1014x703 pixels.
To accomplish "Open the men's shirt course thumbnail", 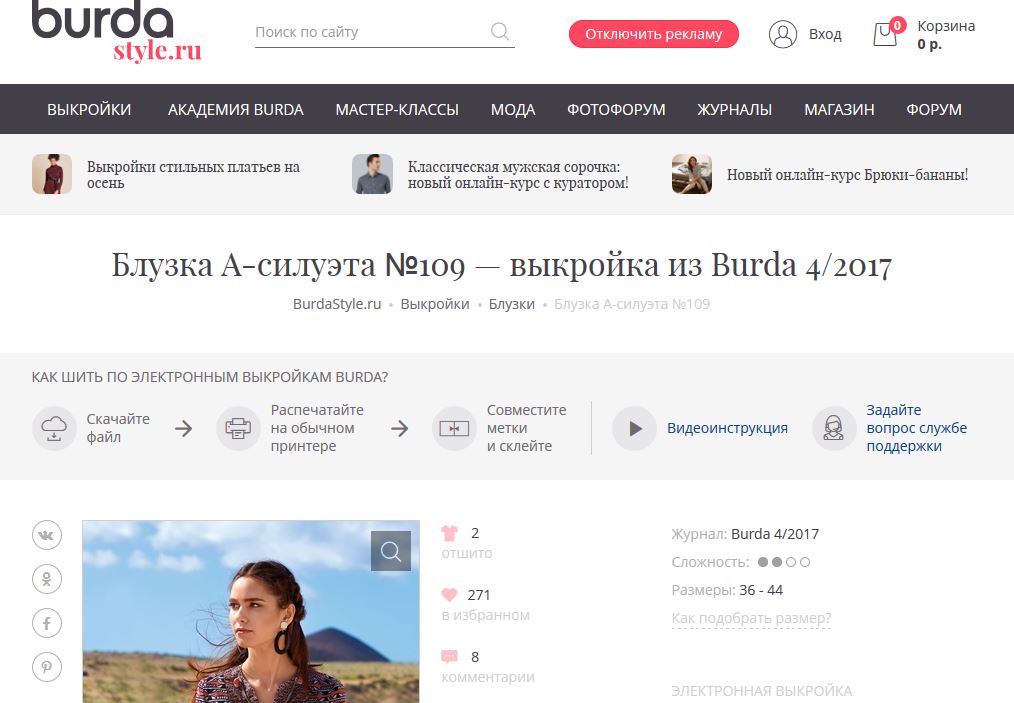I will 372,174.
